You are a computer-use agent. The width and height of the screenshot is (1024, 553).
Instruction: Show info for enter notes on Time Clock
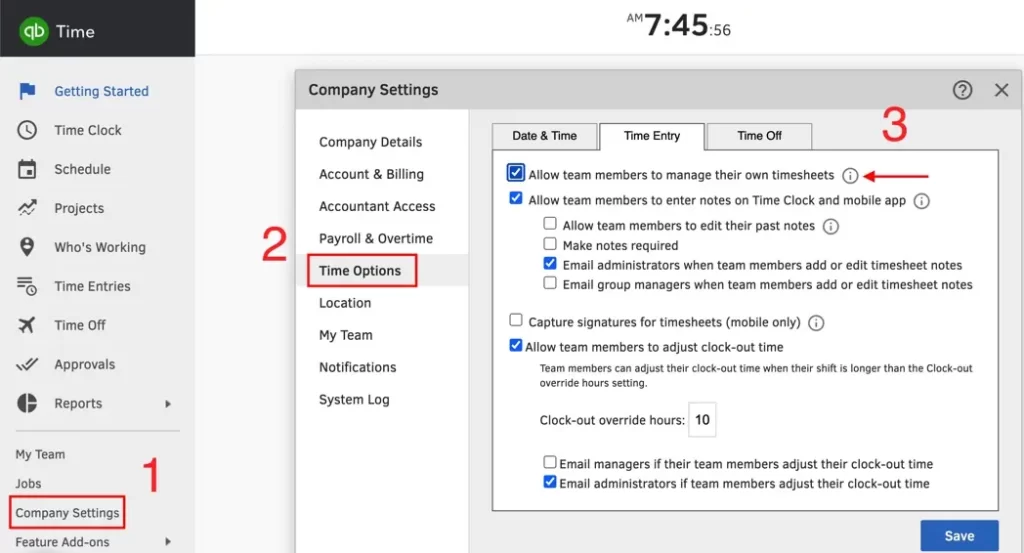(921, 201)
